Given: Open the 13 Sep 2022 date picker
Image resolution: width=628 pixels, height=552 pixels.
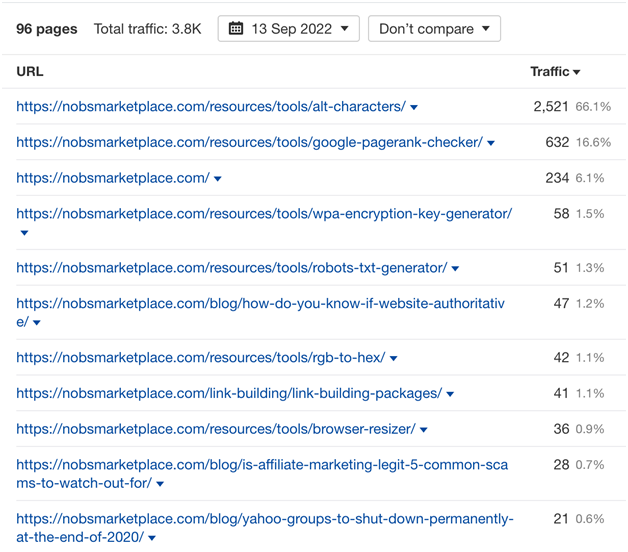Looking at the screenshot, I should tap(288, 29).
